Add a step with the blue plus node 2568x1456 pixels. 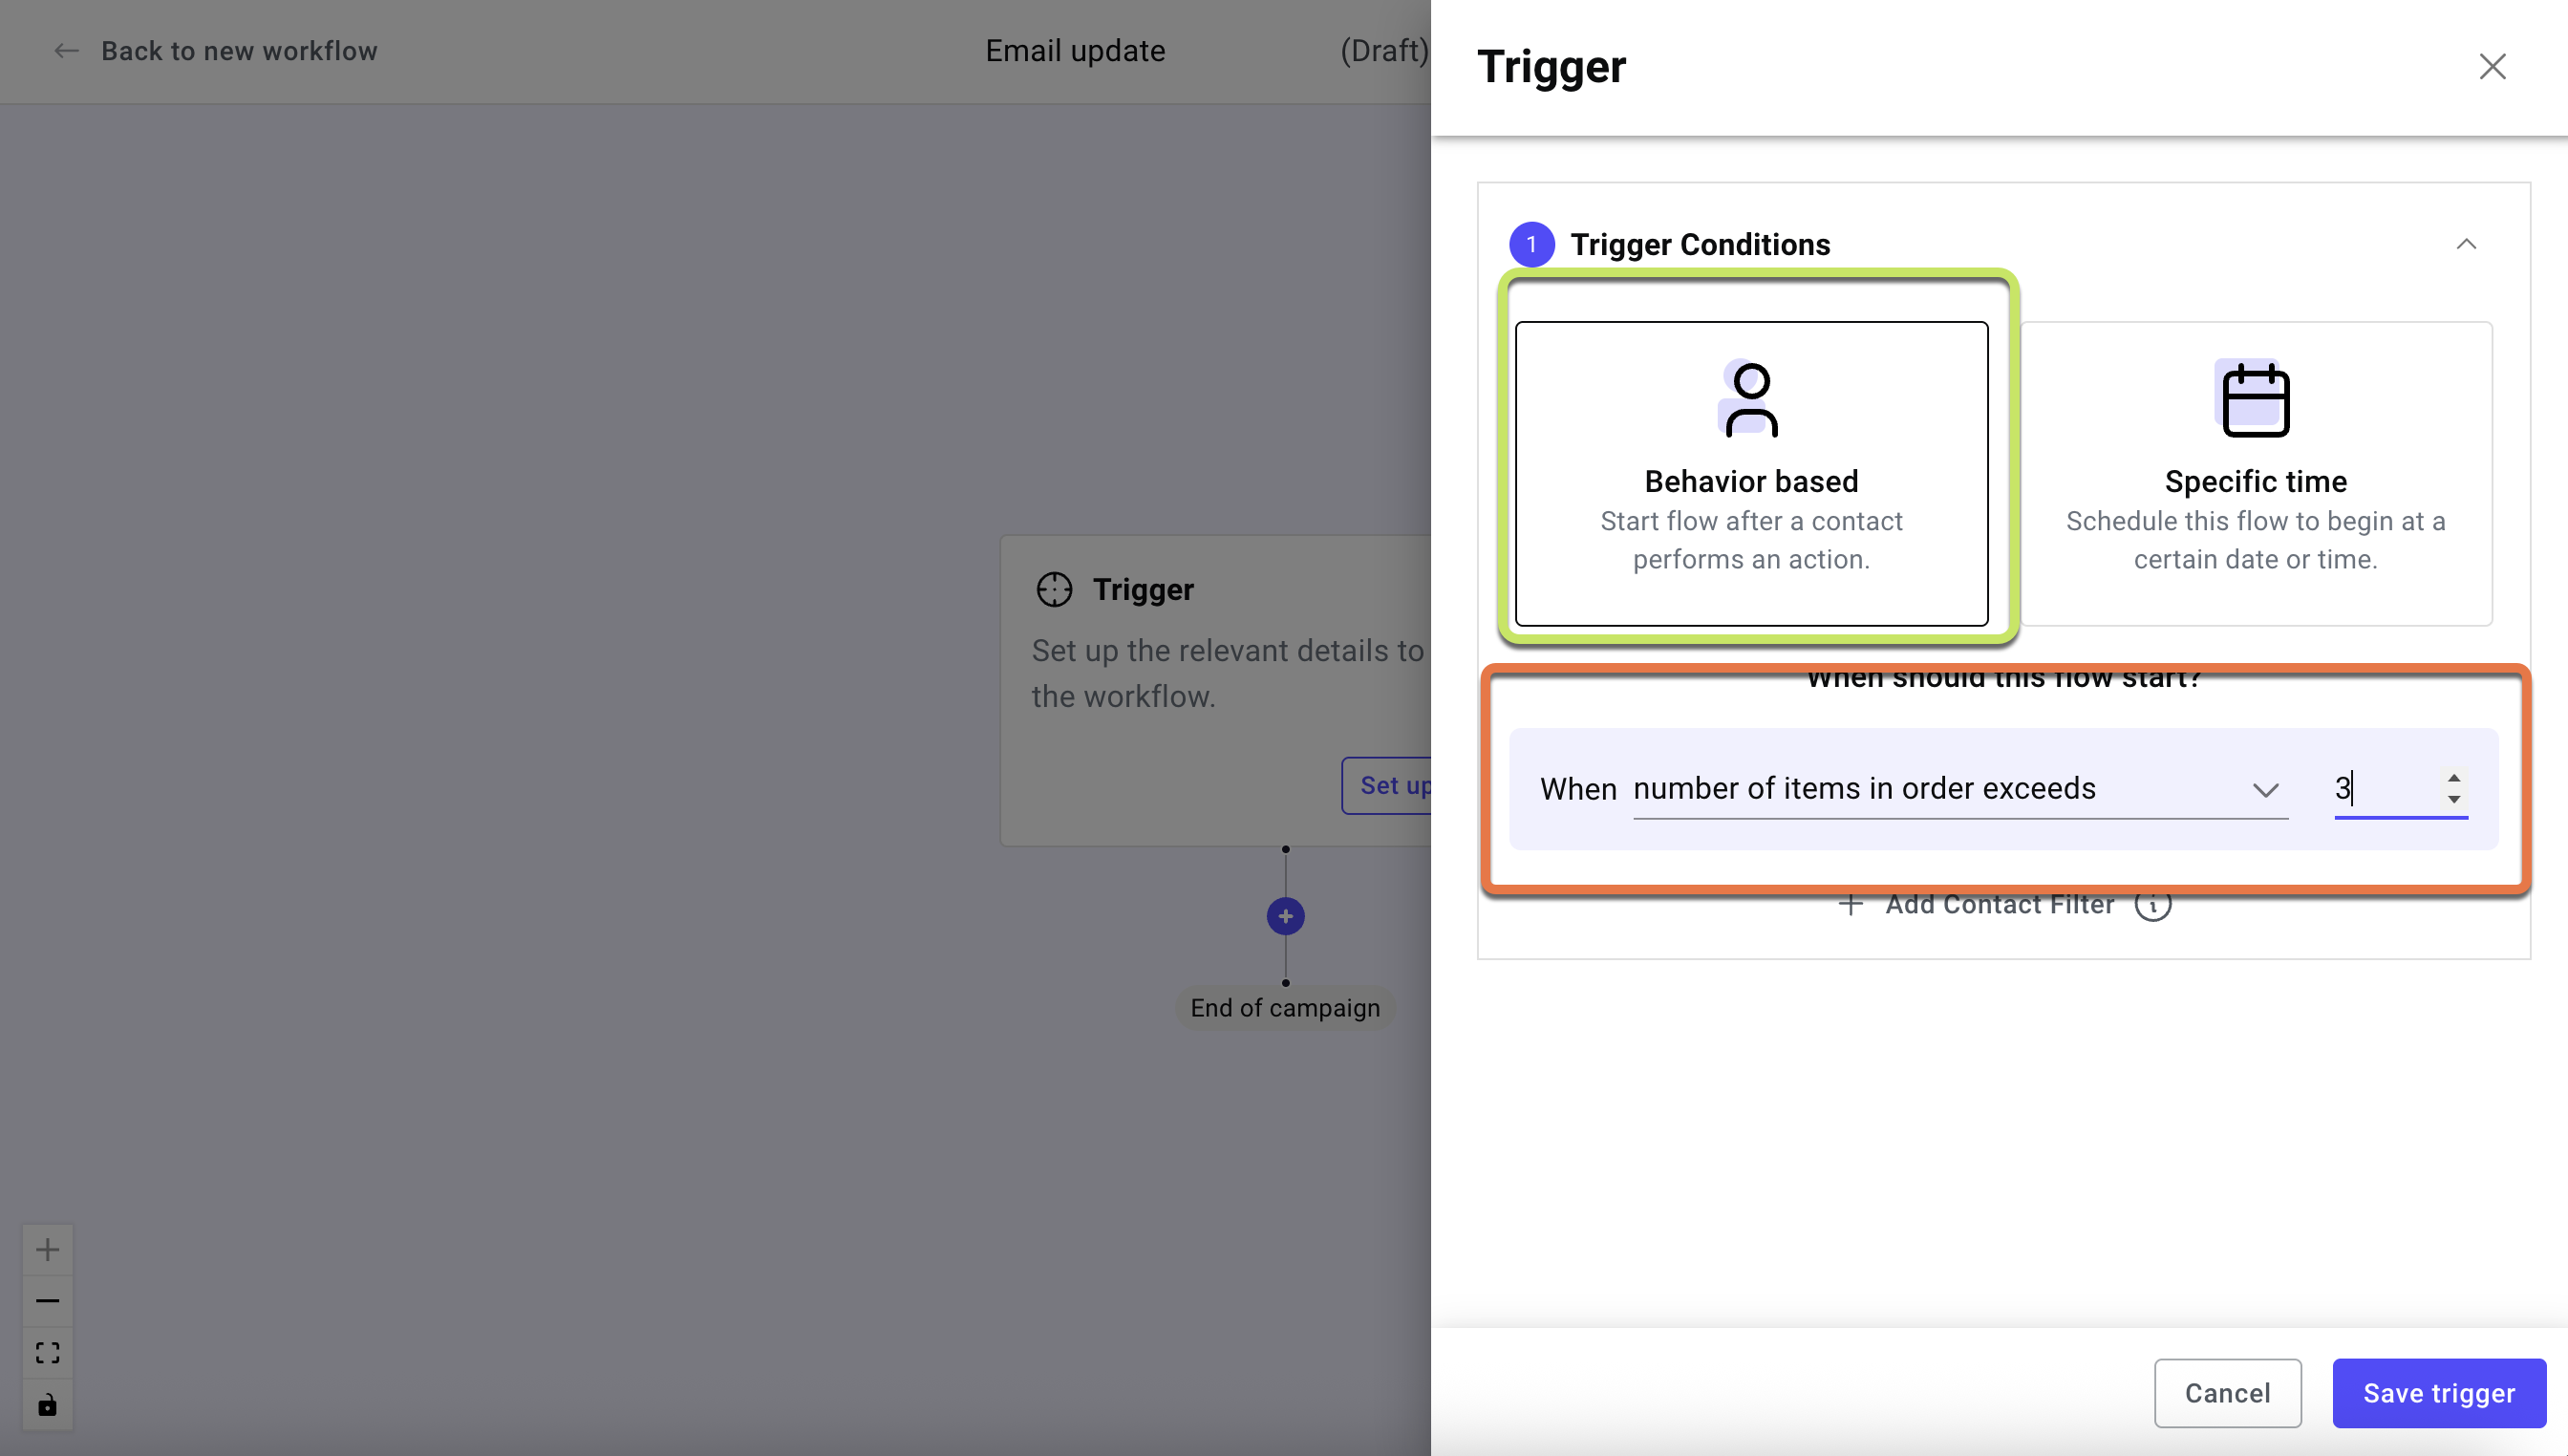[x=1285, y=916]
